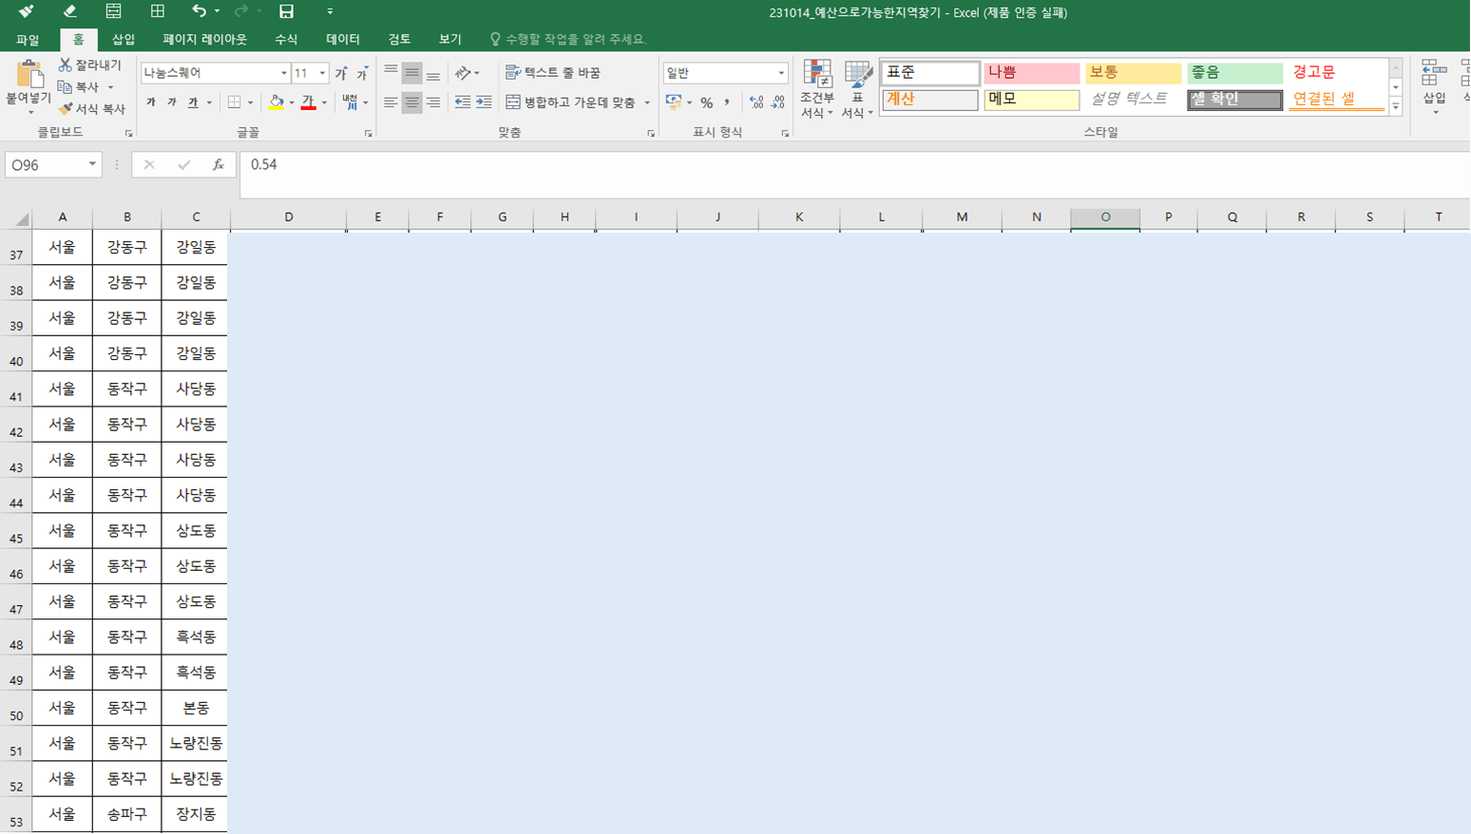The width and height of the screenshot is (1471, 834).
Task: Expand the Name Box dropdown arrow
Action: click(x=92, y=165)
